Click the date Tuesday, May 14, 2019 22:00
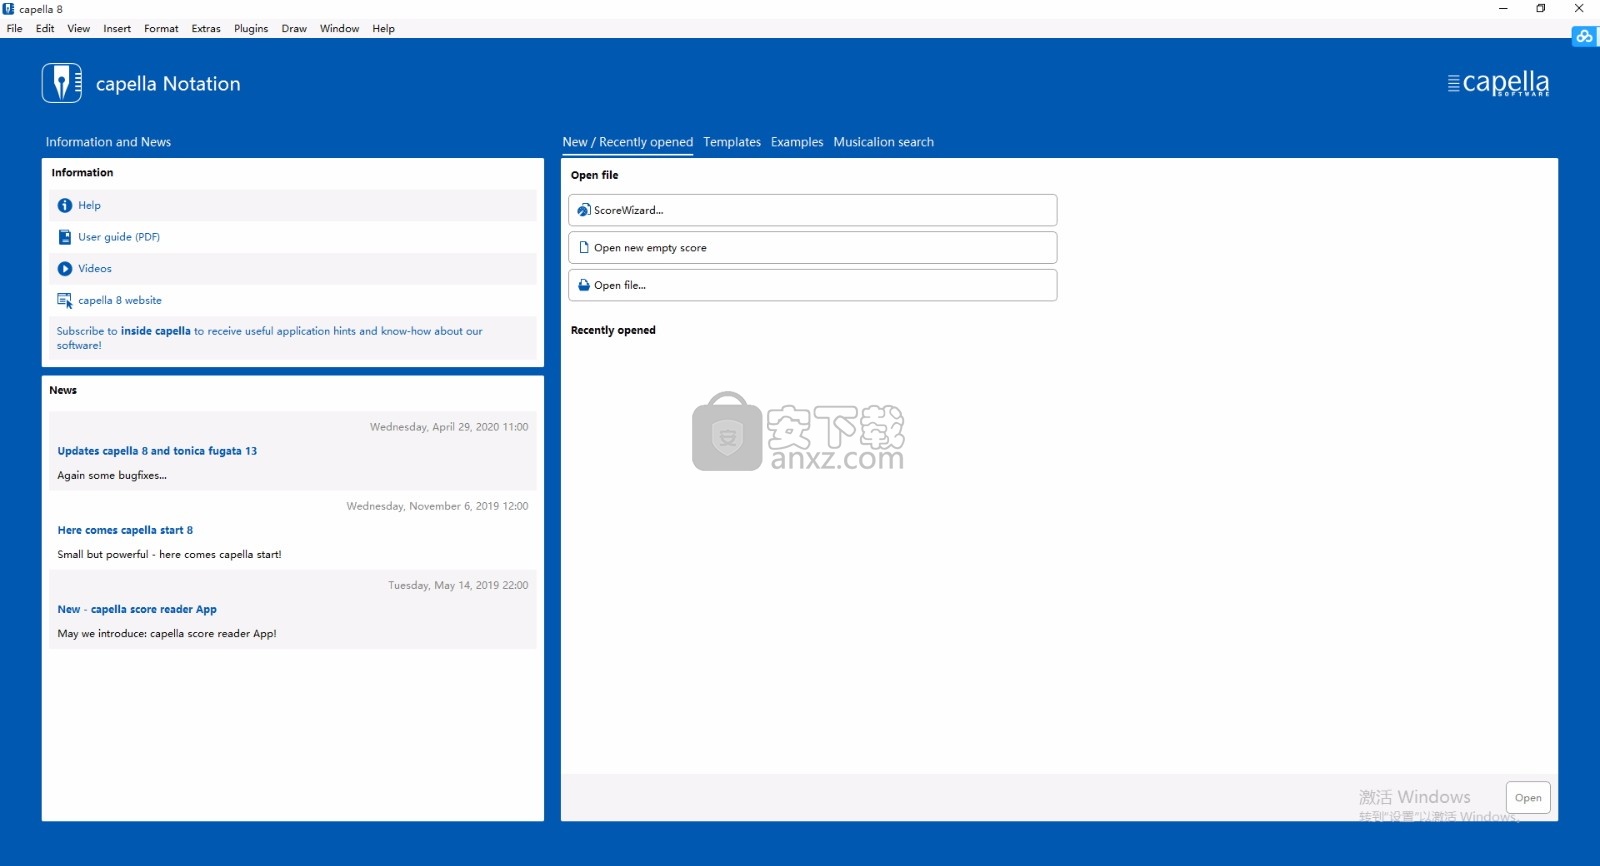 458,585
